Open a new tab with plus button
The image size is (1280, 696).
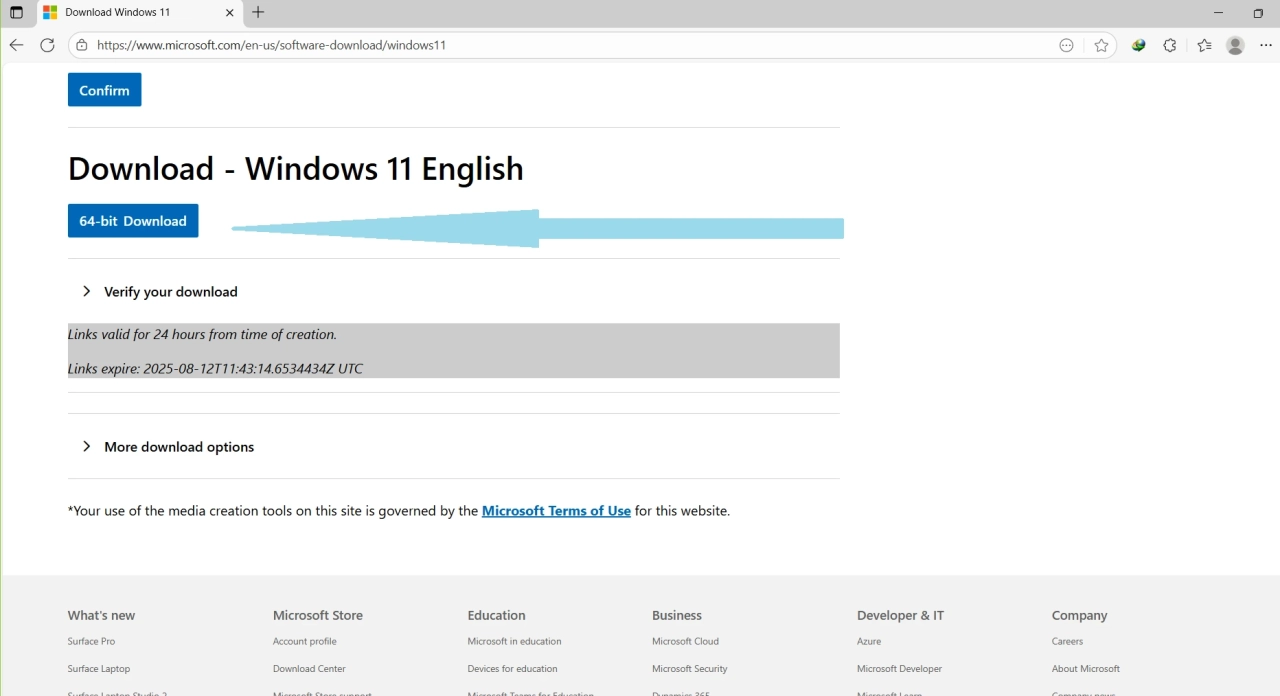pyautogui.click(x=258, y=13)
